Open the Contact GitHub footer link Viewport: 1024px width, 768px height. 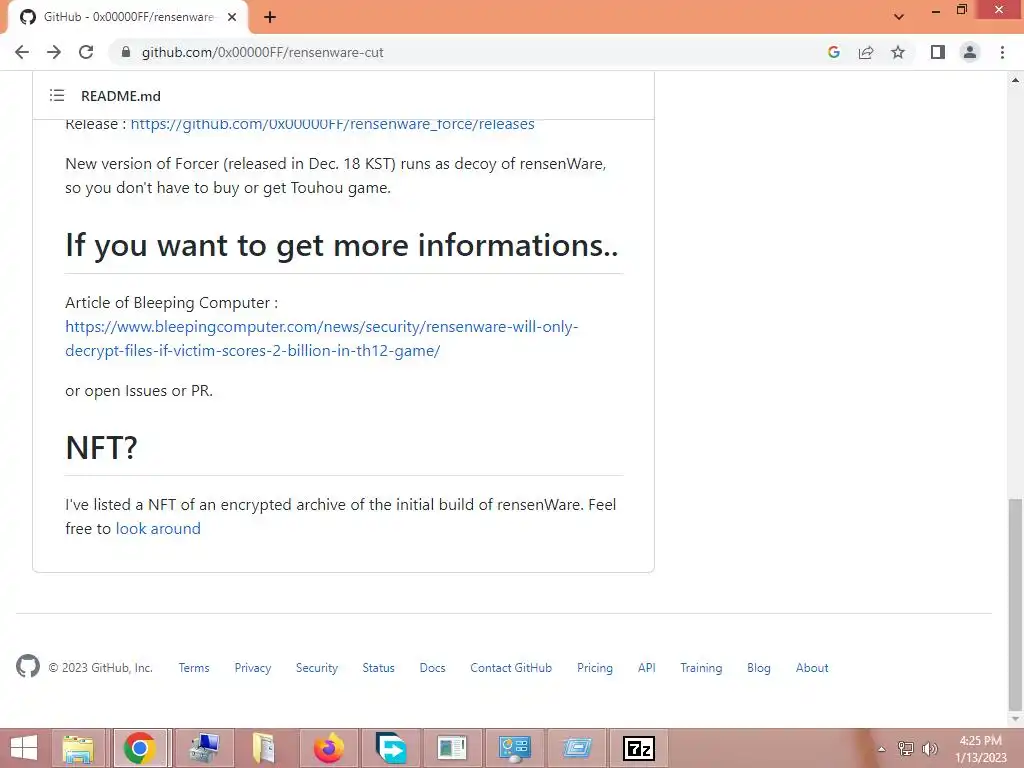511,667
